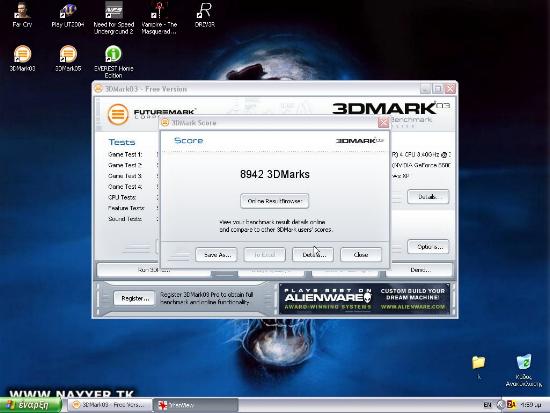This screenshot has height=413, width=550.
Task: Click the Score heading in dialog
Action: (x=189, y=141)
